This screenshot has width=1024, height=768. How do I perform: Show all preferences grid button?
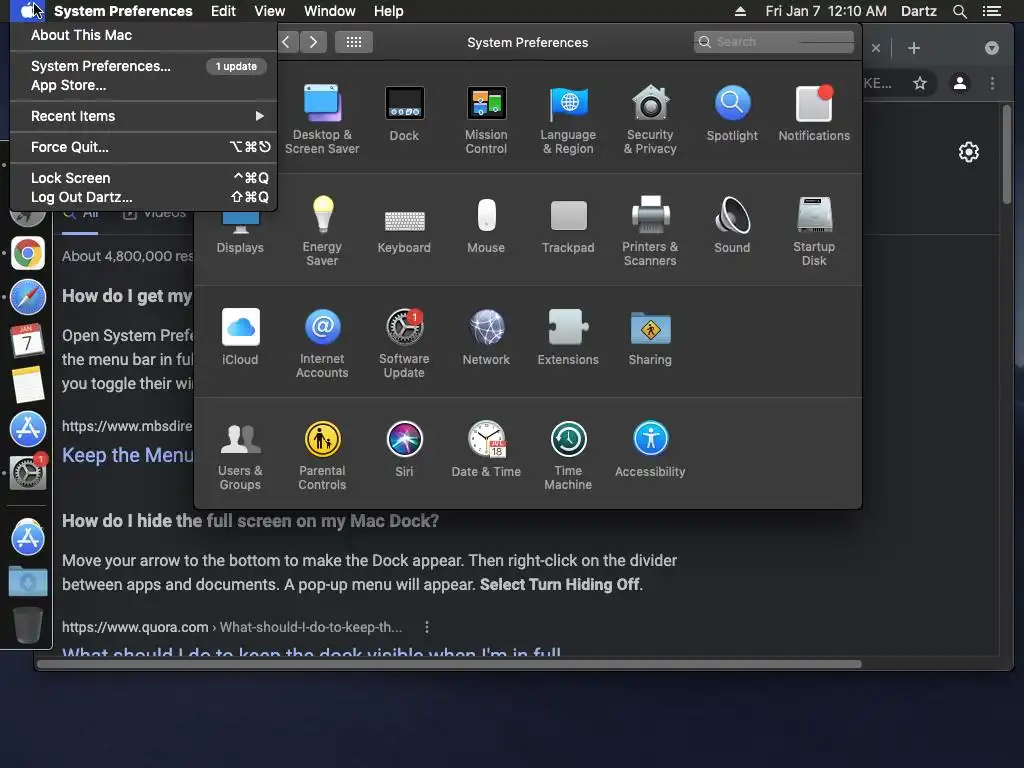[354, 42]
